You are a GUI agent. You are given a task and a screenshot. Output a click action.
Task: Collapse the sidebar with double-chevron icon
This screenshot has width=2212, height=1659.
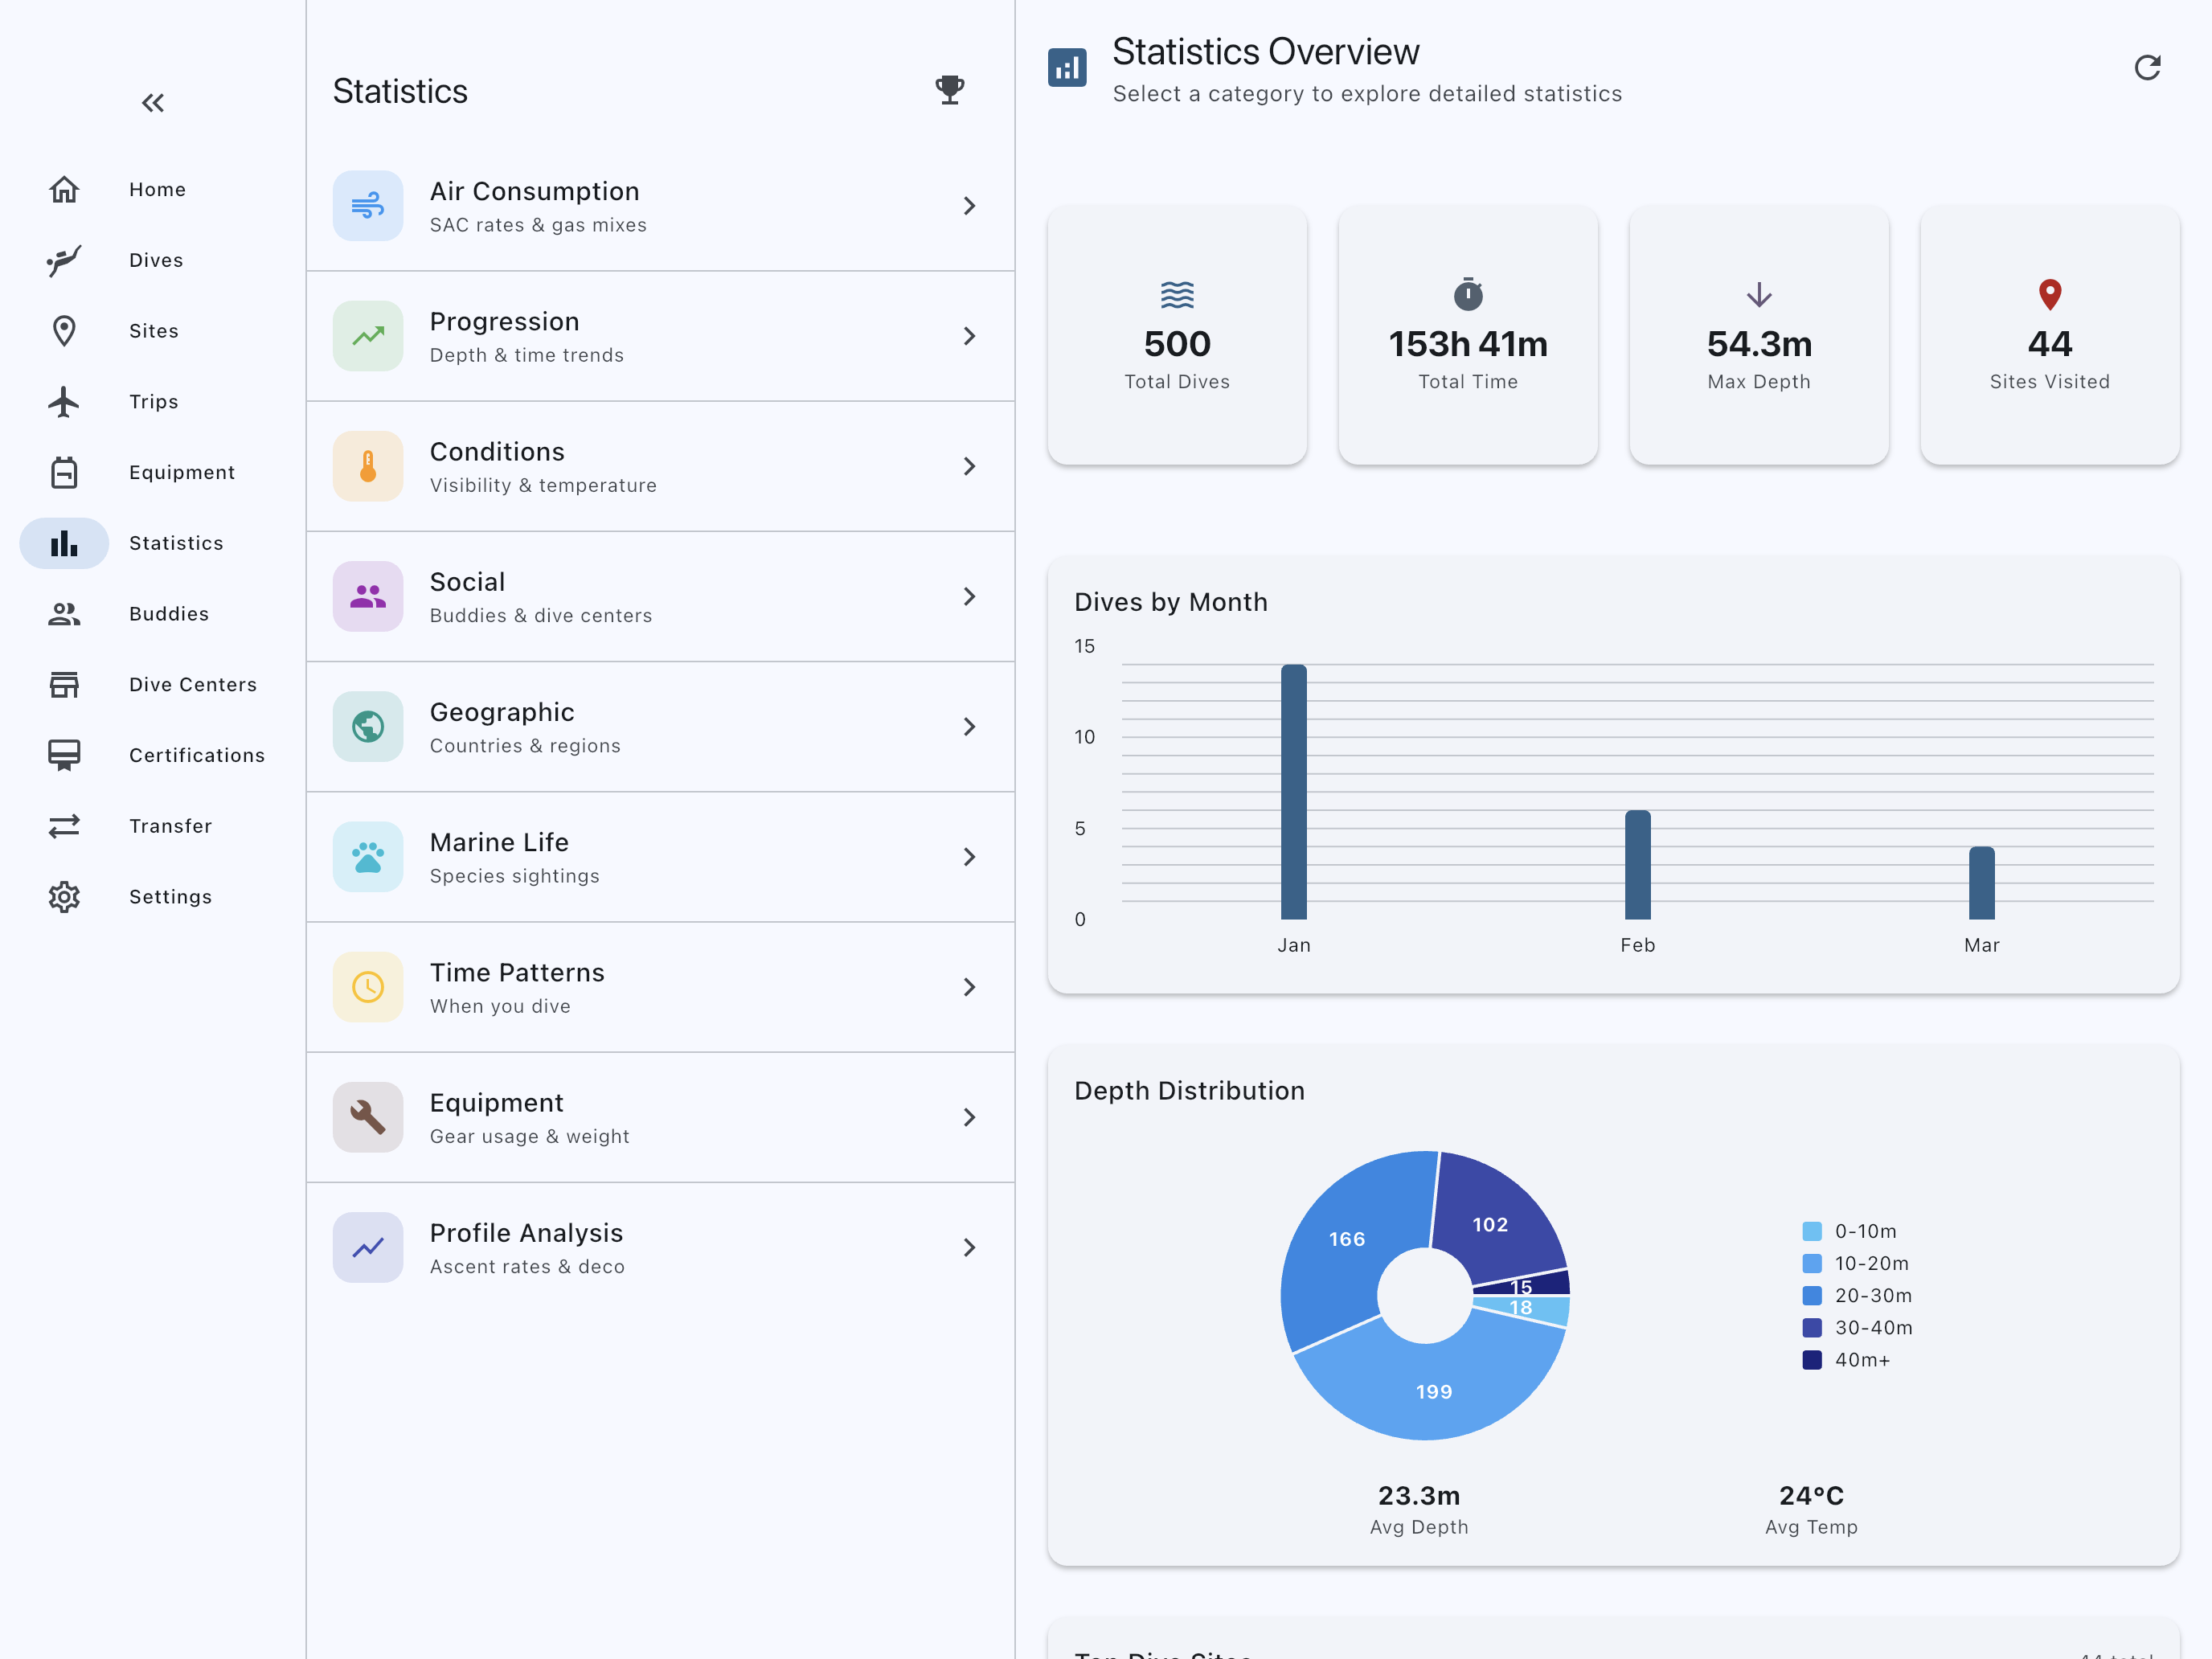153,103
